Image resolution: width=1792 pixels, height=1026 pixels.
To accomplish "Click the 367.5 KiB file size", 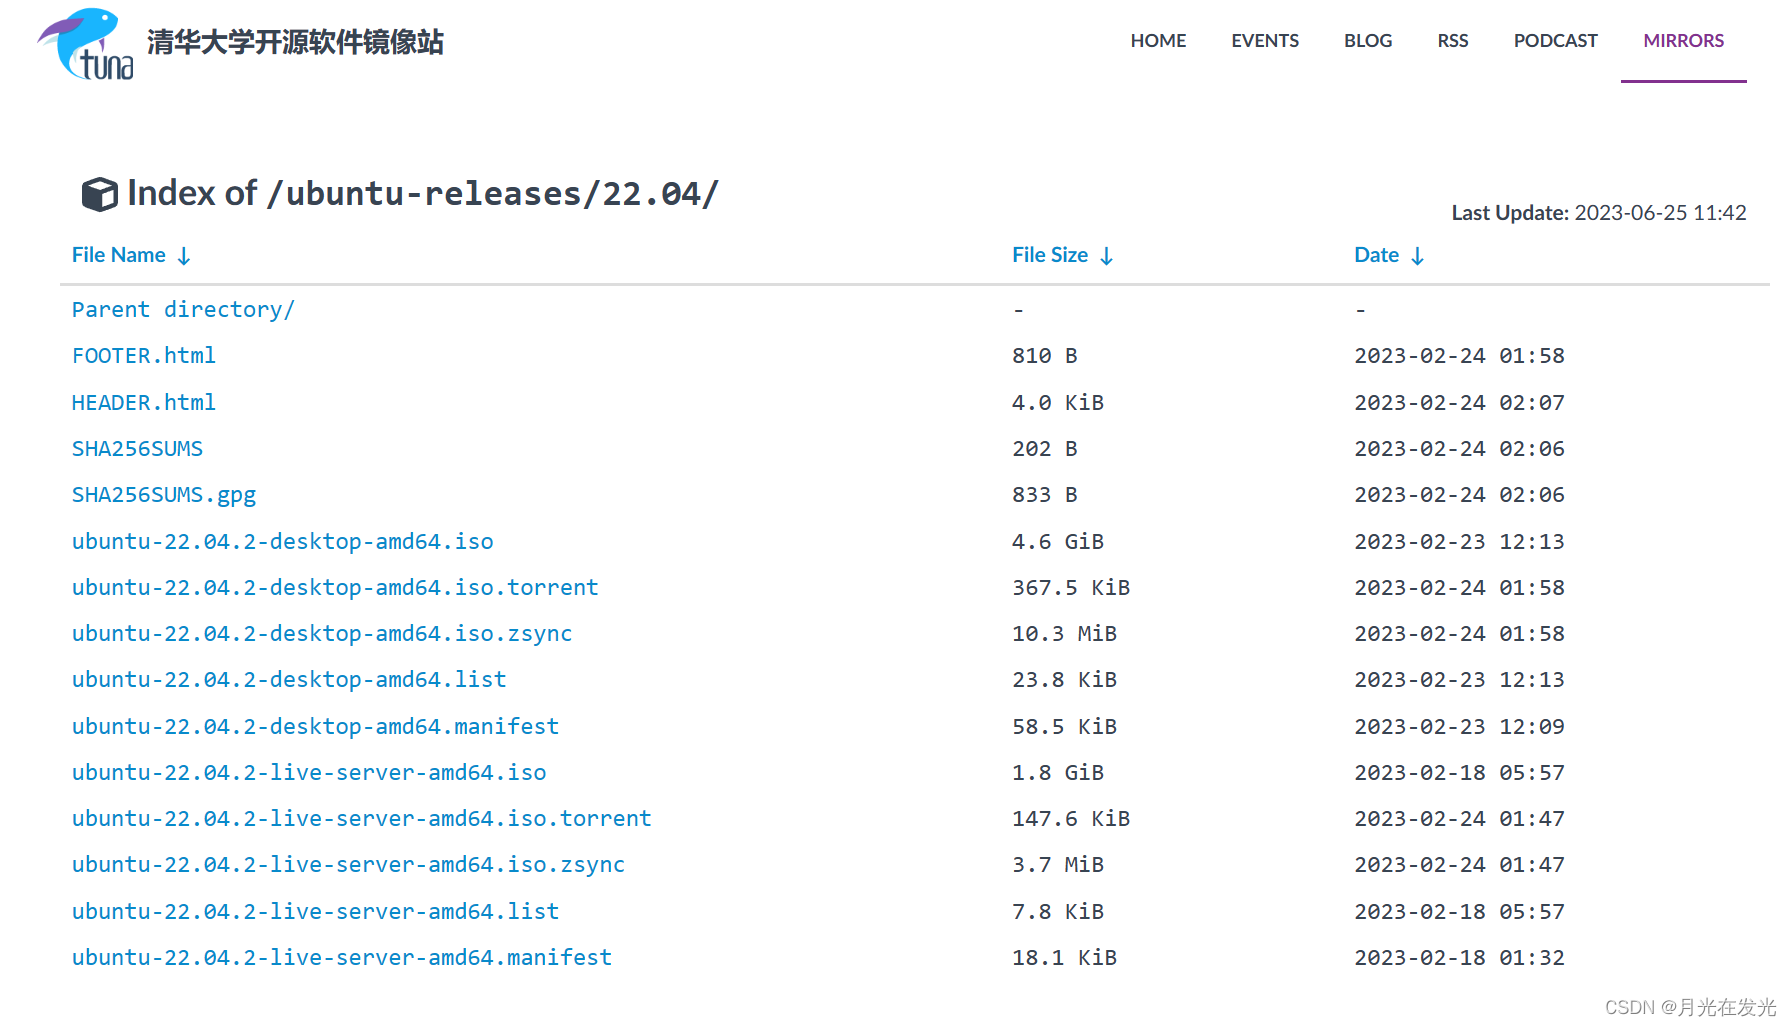I will 1071,588.
